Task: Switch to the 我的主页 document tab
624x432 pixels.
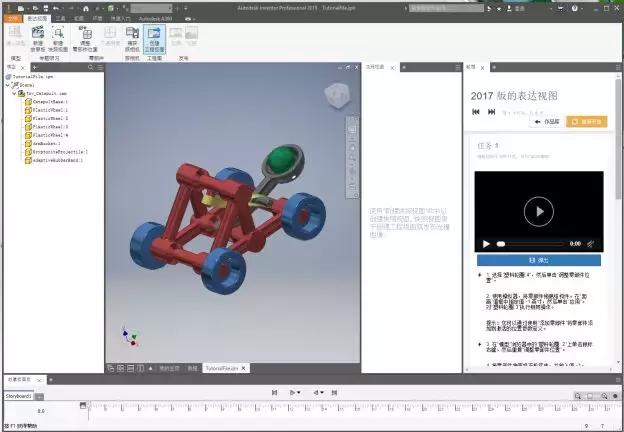Action: coord(170,368)
